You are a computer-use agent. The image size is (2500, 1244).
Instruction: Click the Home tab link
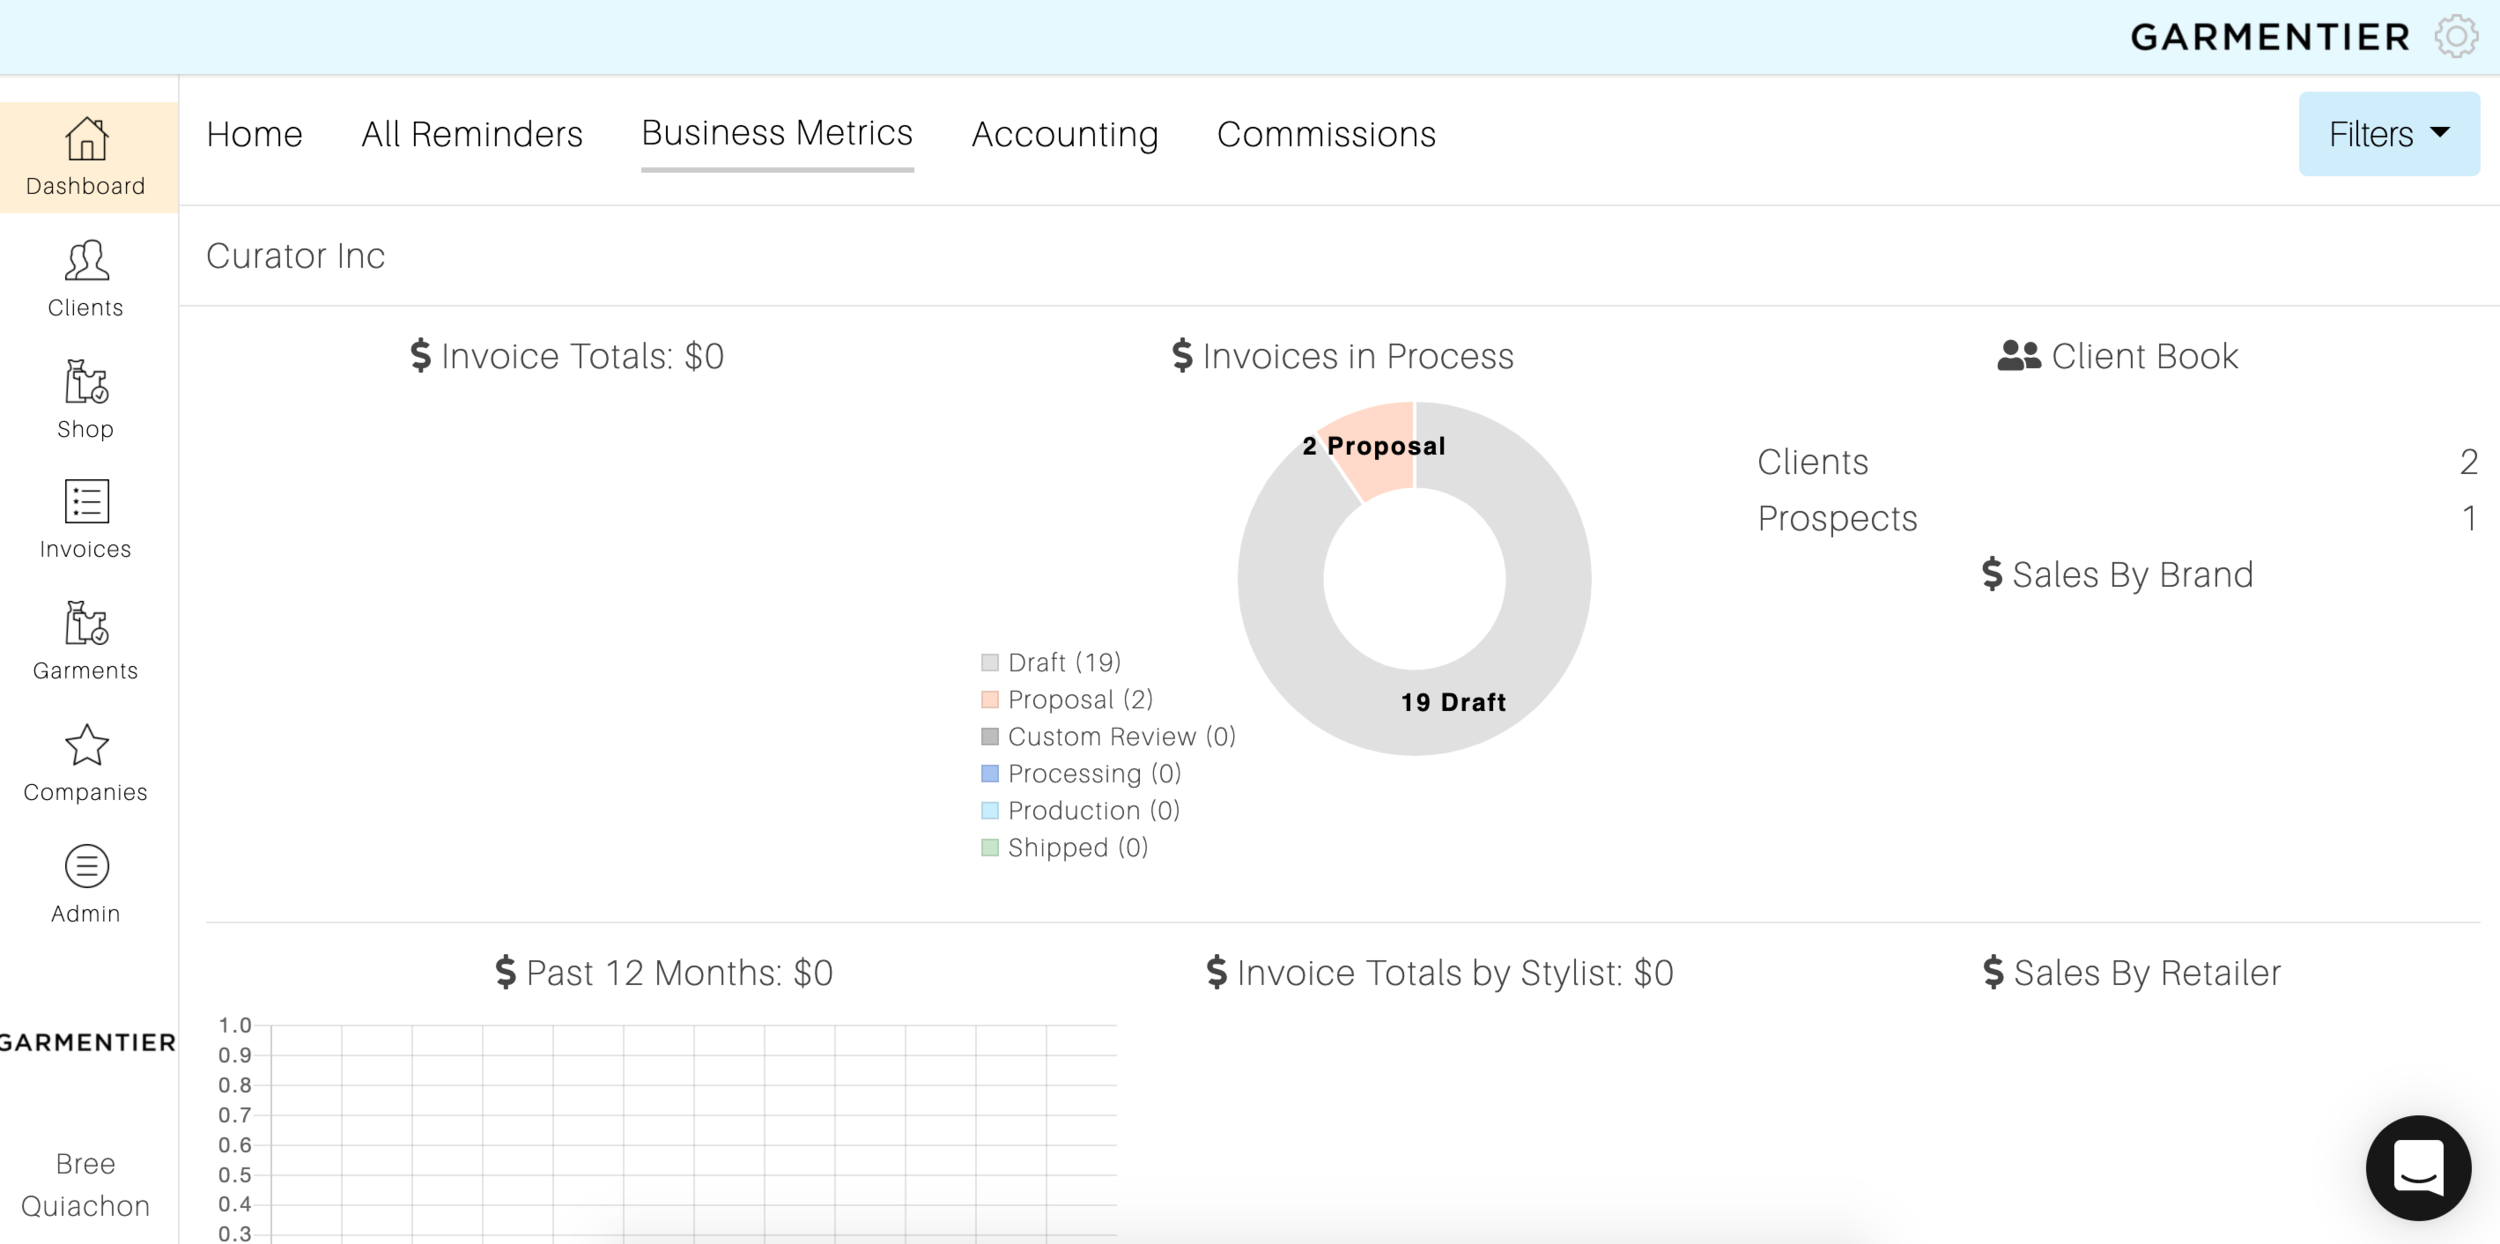click(254, 134)
